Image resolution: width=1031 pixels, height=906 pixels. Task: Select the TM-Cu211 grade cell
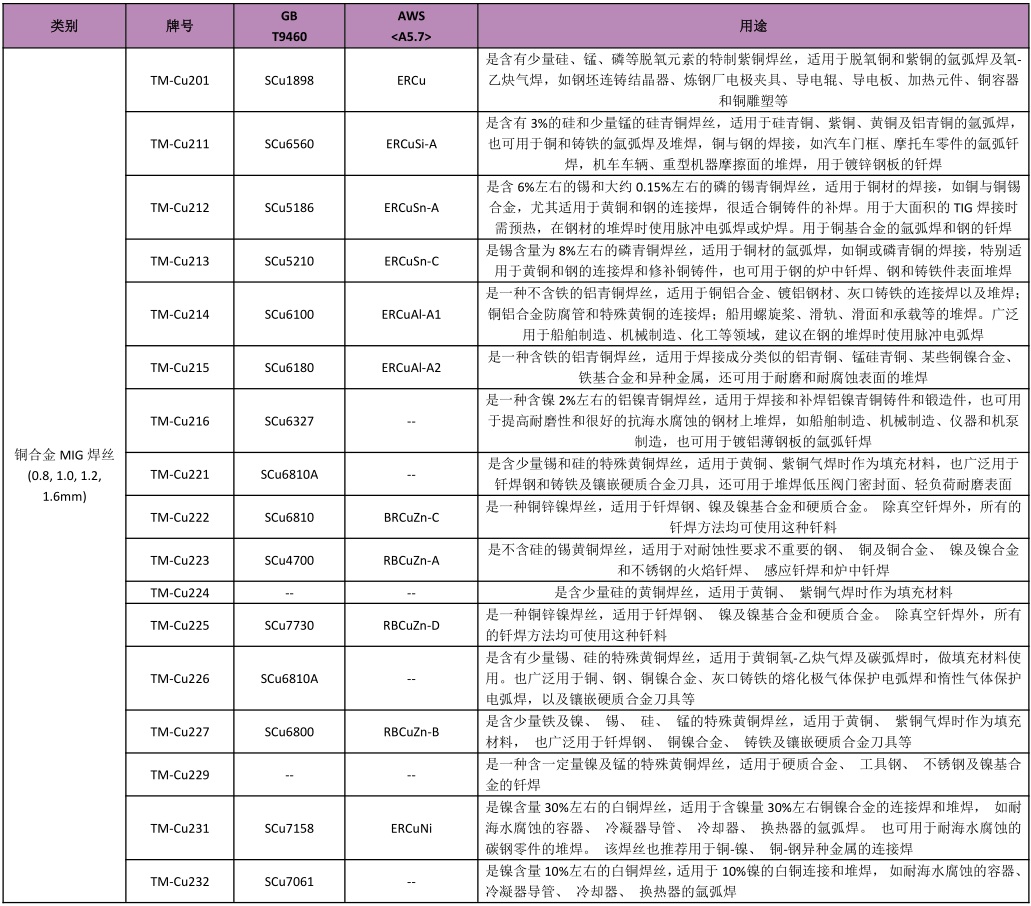(x=179, y=144)
